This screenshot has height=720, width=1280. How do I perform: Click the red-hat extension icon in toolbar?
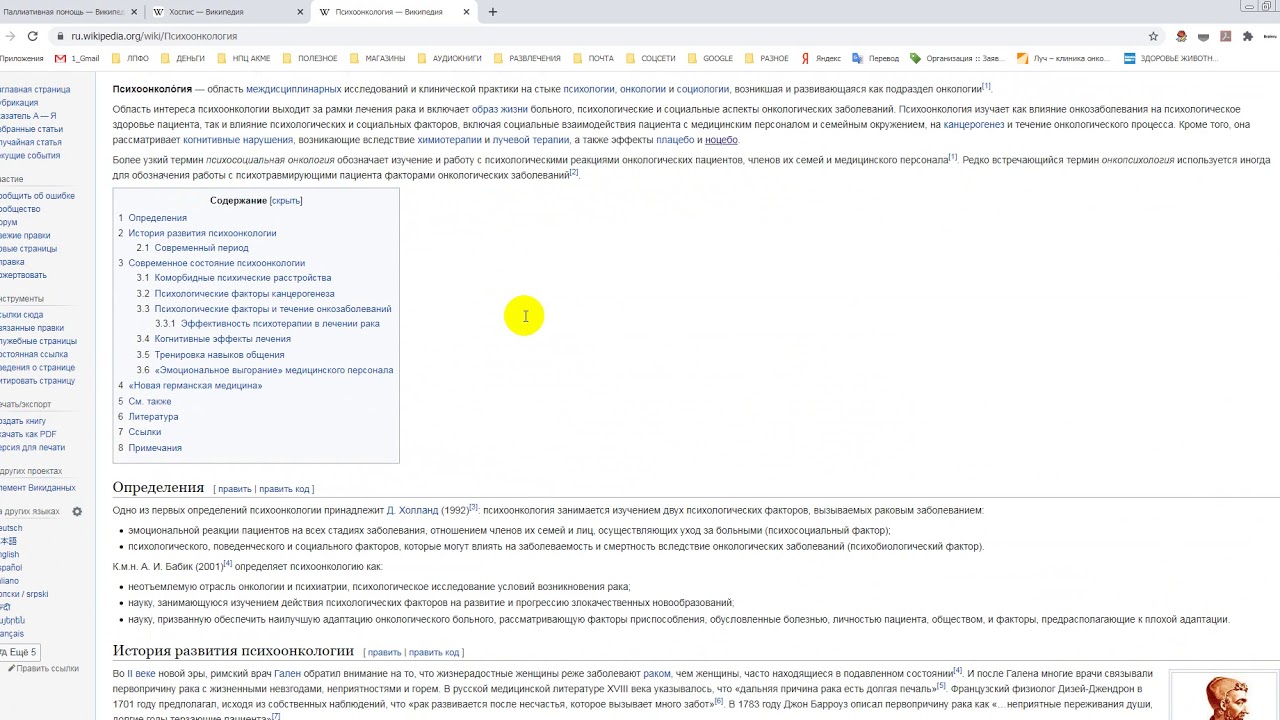[1181, 36]
